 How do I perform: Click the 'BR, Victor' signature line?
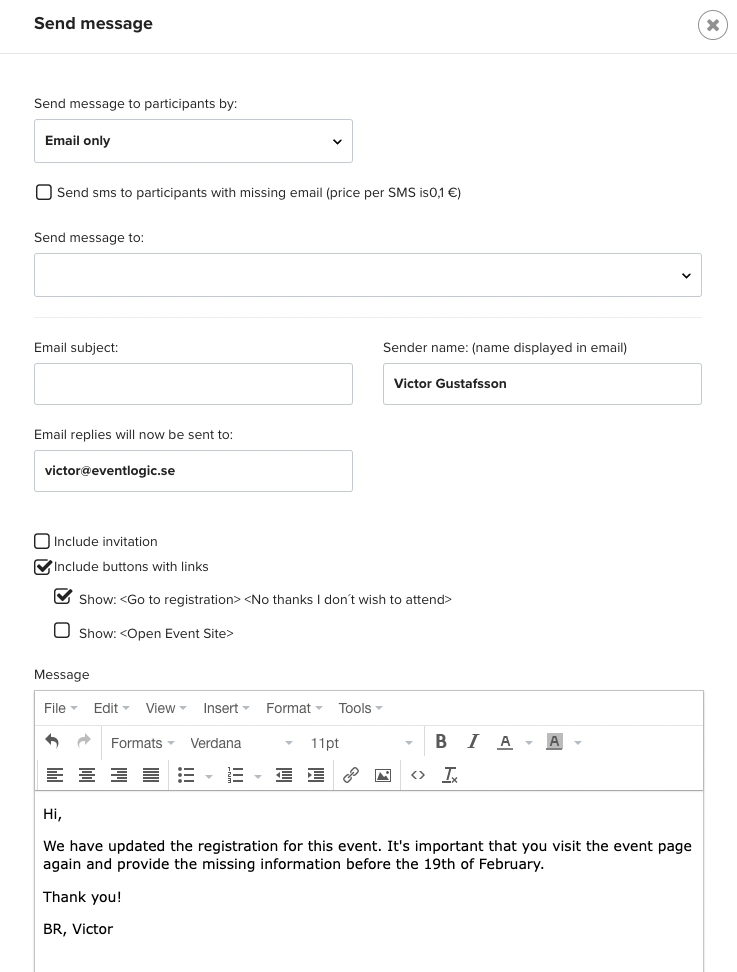tap(78, 929)
